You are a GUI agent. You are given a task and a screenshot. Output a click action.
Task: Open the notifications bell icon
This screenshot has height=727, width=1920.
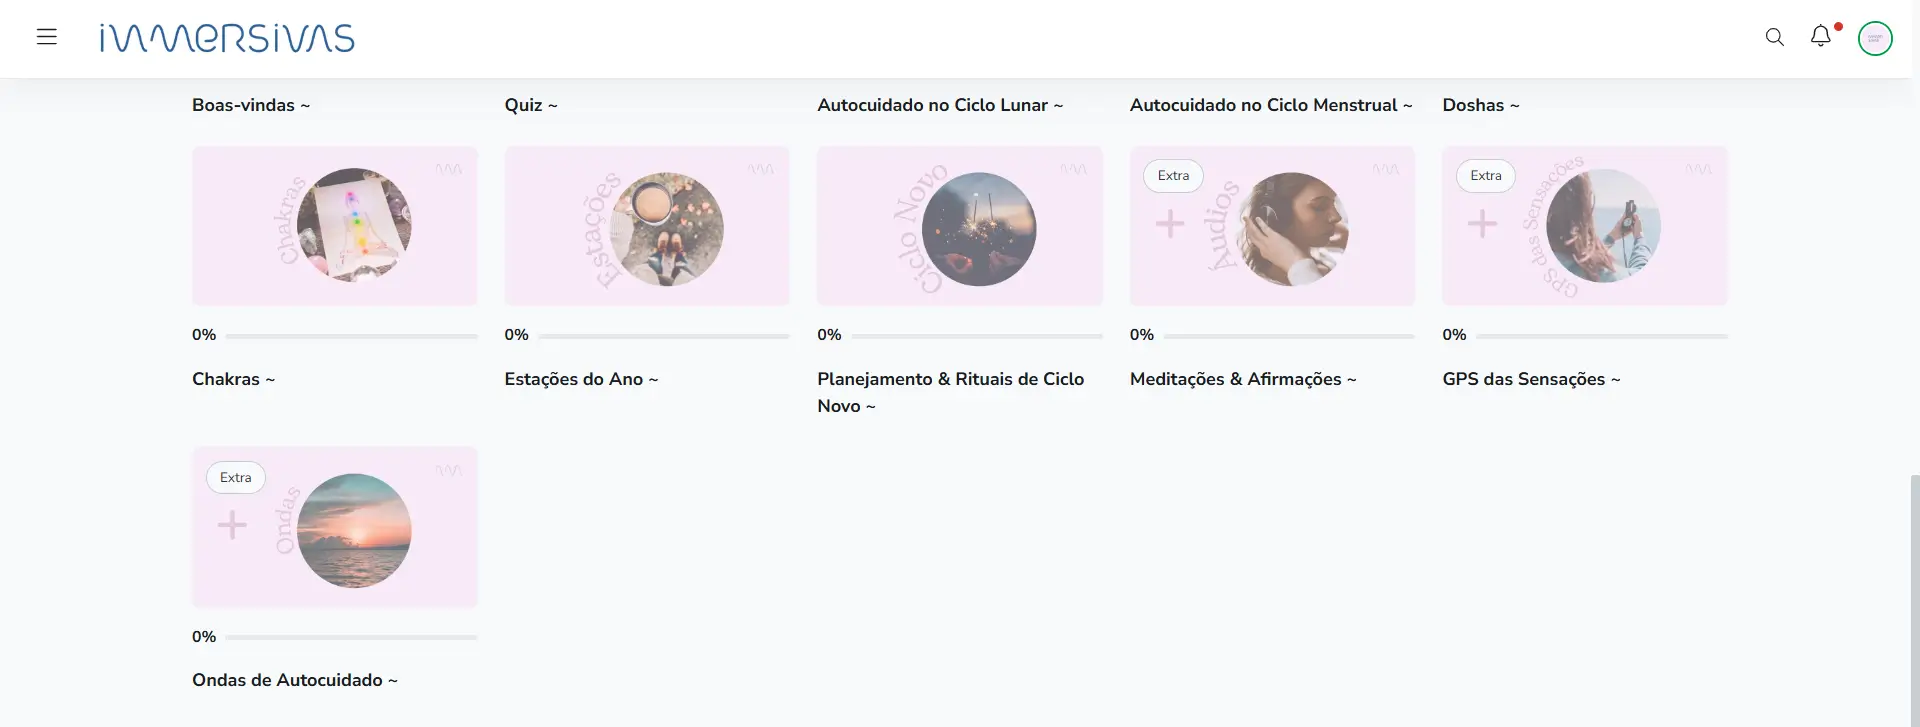click(x=1821, y=36)
